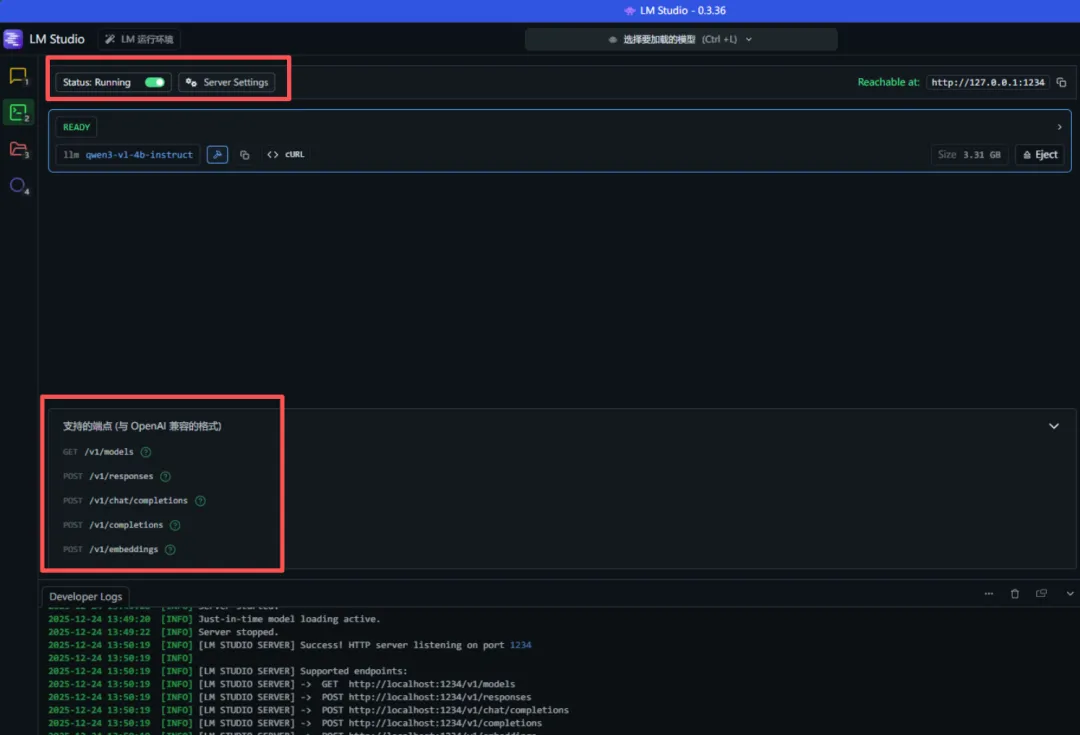Click the /v1/completions endpoint text
The width and height of the screenshot is (1080, 735).
click(x=126, y=525)
